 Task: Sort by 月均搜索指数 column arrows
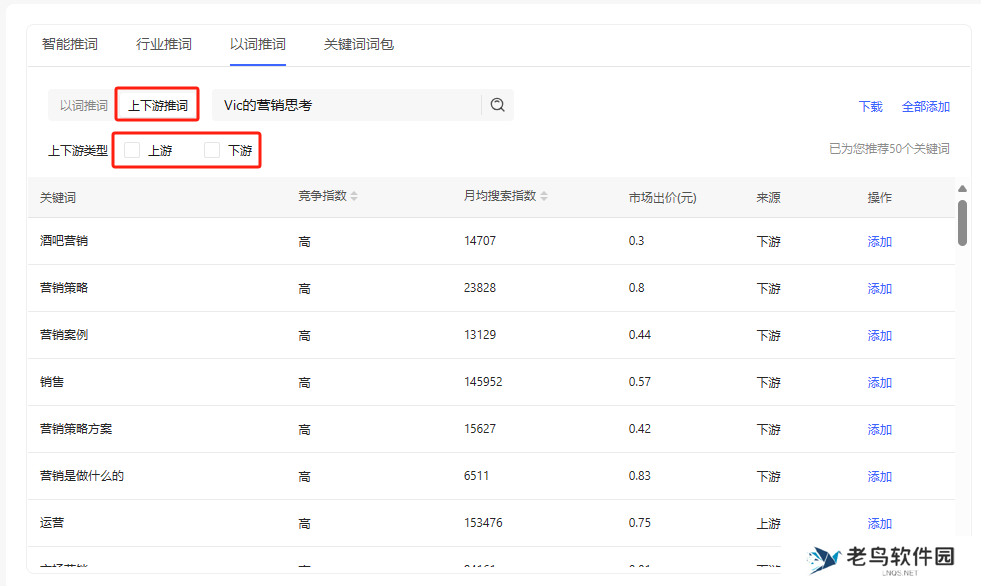click(x=544, y=196)
